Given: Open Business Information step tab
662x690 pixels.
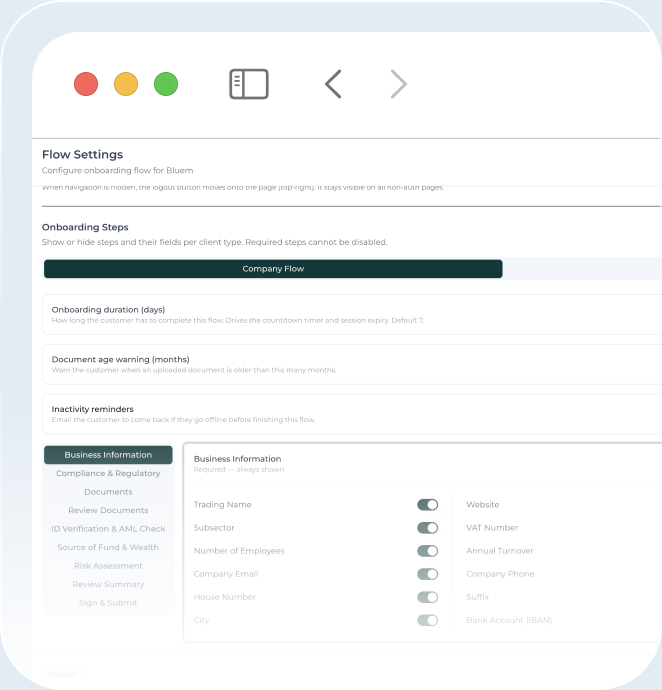Looking at the screenshot, I should pos(108,455).
